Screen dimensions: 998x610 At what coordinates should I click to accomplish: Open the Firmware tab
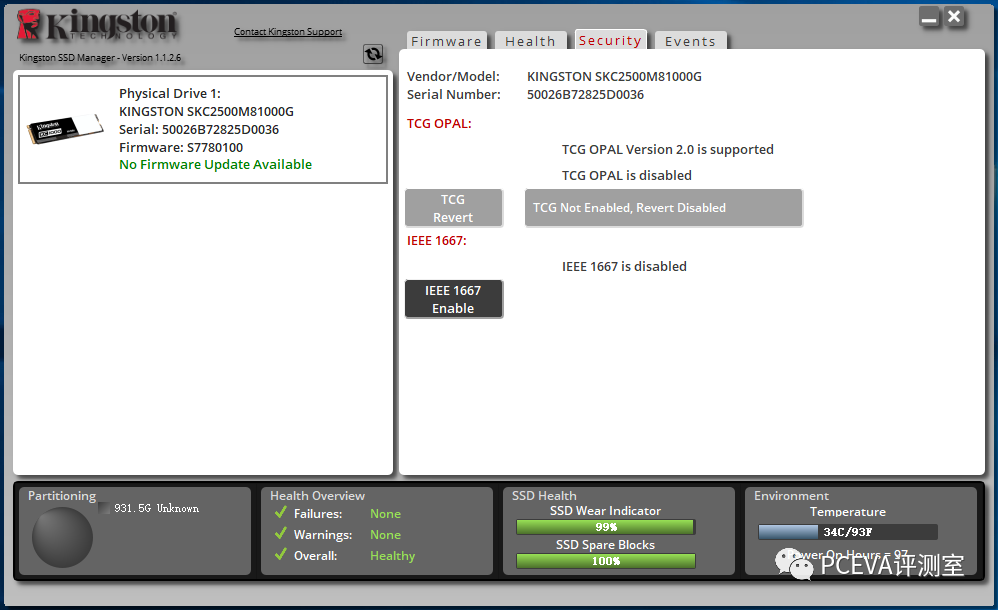(446, 41)
